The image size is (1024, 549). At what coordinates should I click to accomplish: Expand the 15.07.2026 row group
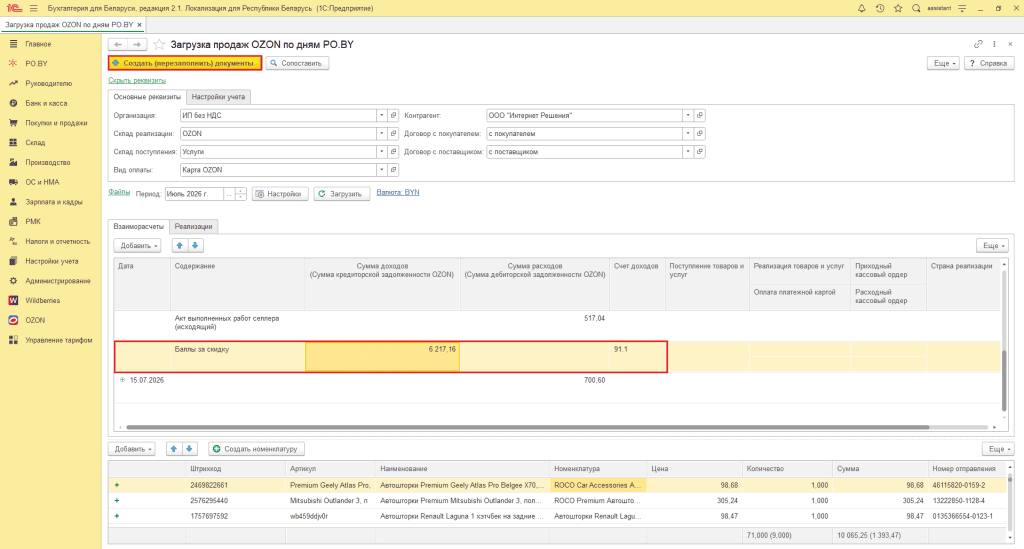point(122,380)
